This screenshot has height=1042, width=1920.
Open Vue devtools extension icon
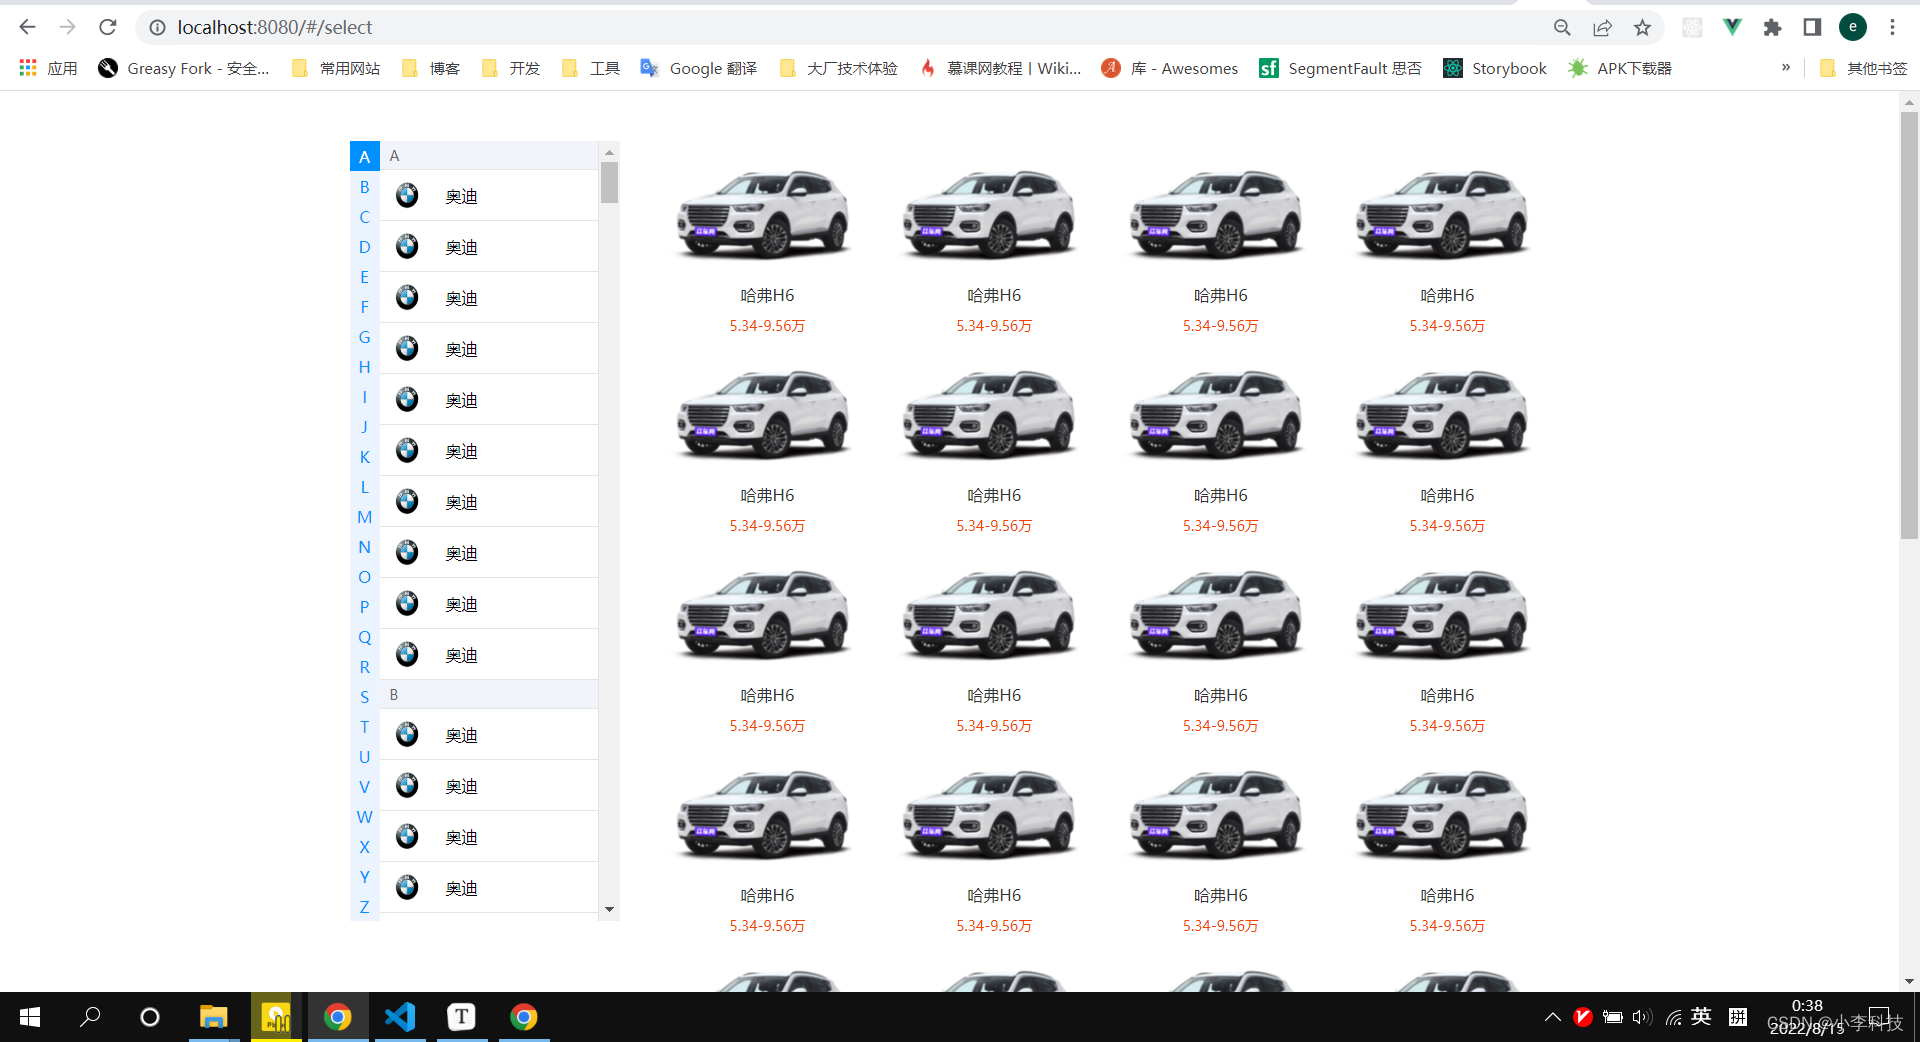(1732, 28)
